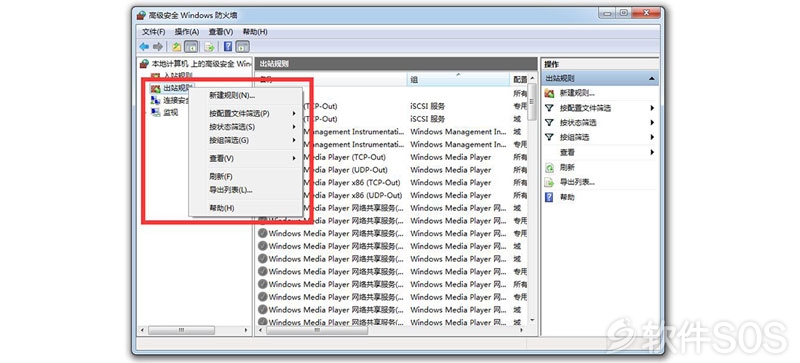Sort by the 配置文件 column header
Screen dimensions: 800x363
[518, 79]
